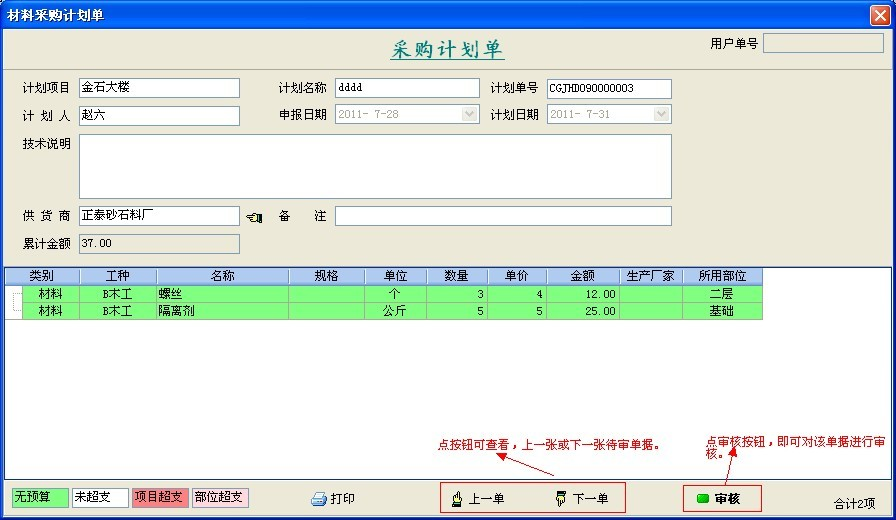Click the 技术说明 text area
This screenshot has height=520, width=896.
[375, 166]
